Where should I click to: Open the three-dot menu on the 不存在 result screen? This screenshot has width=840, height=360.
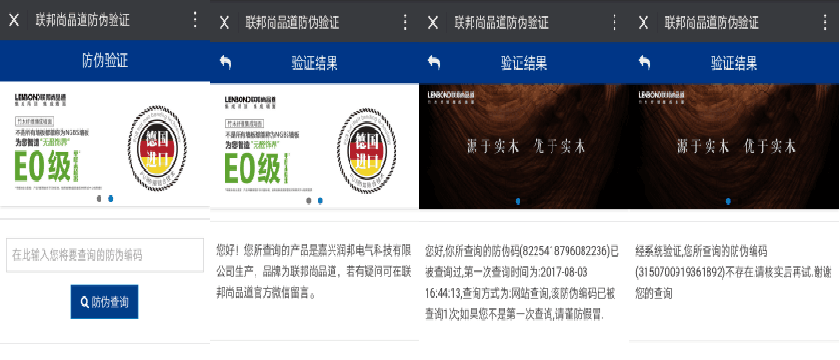click(824, 22)
